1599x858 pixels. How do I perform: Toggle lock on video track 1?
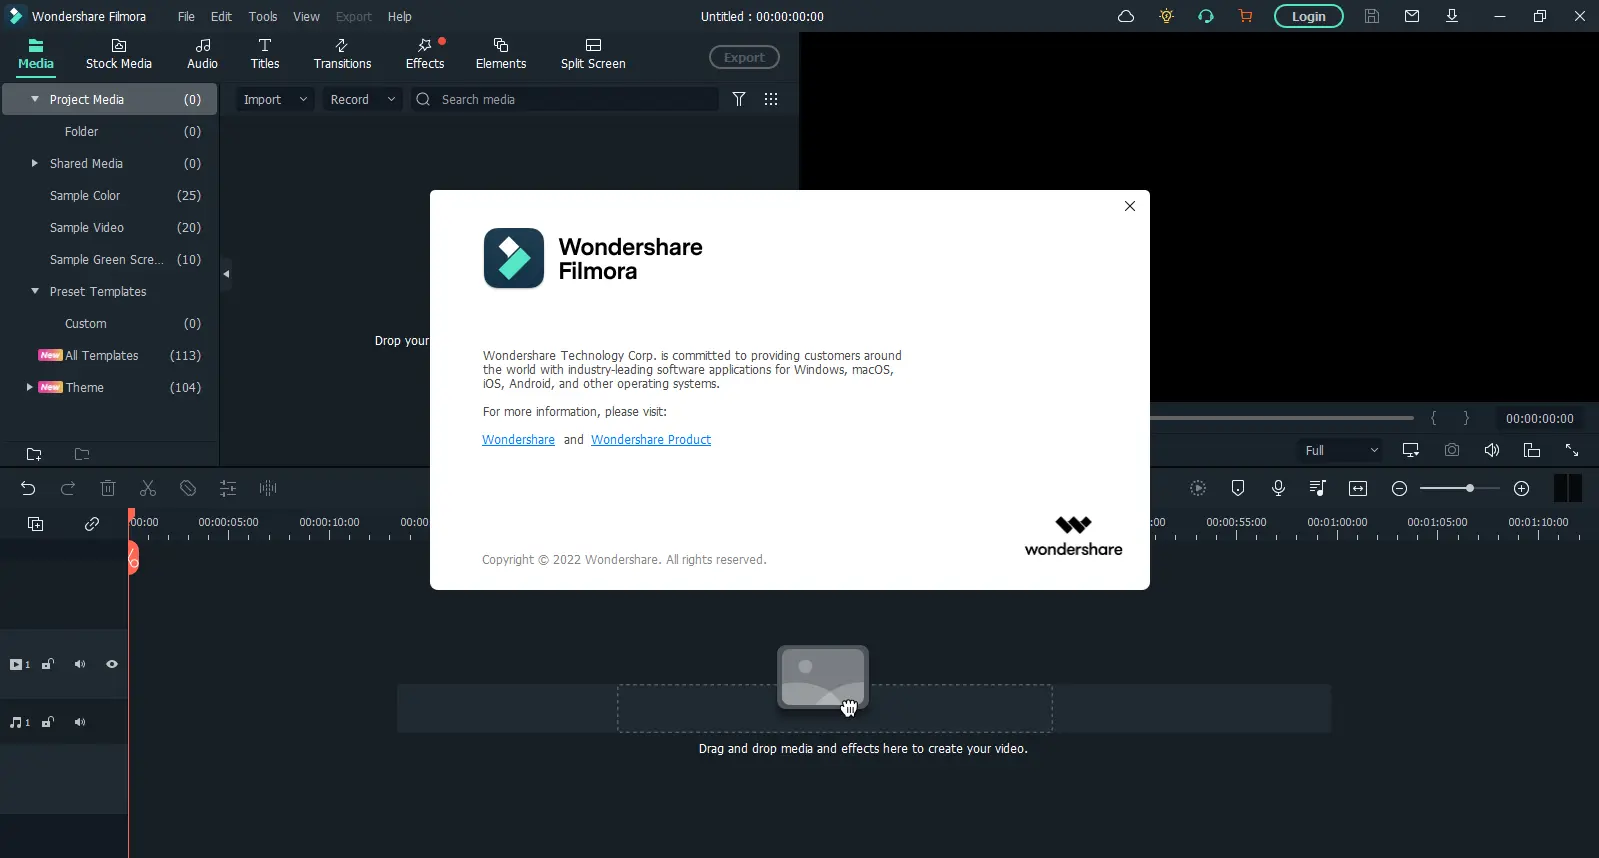pos(47,664)
